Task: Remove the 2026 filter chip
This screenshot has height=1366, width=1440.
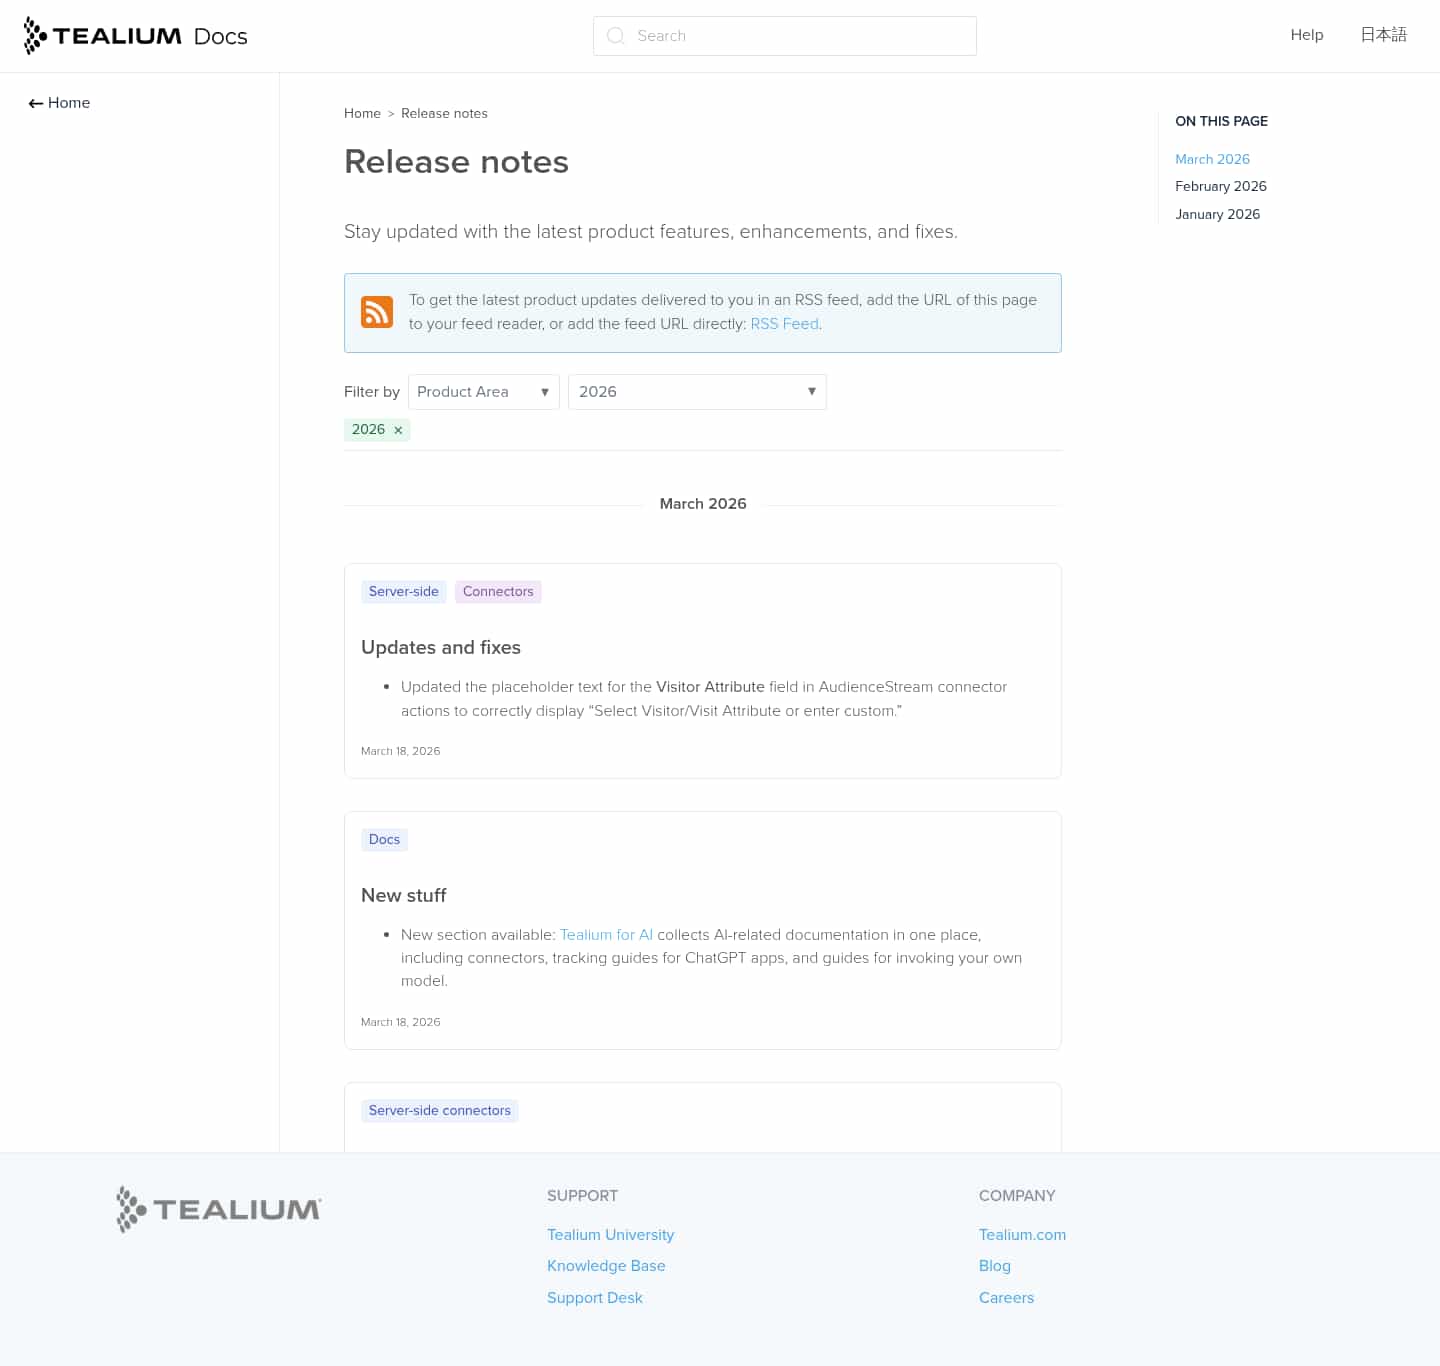Action: pyautogui.click(x=398, y=430)
